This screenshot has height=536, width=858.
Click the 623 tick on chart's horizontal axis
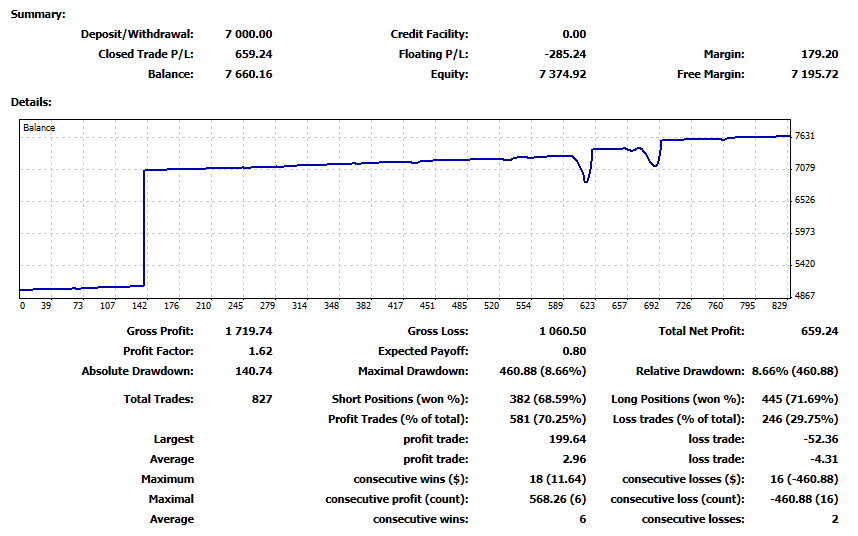pos(587,306)
